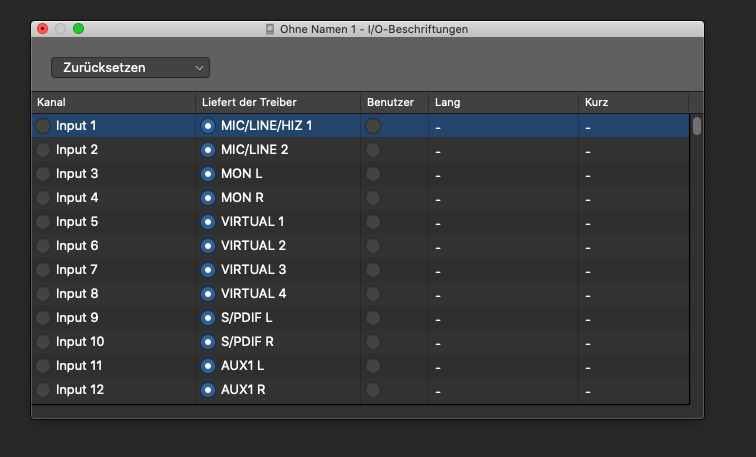
Task: Click the S/PDIF R driver radio button
Action: point(208,342)
